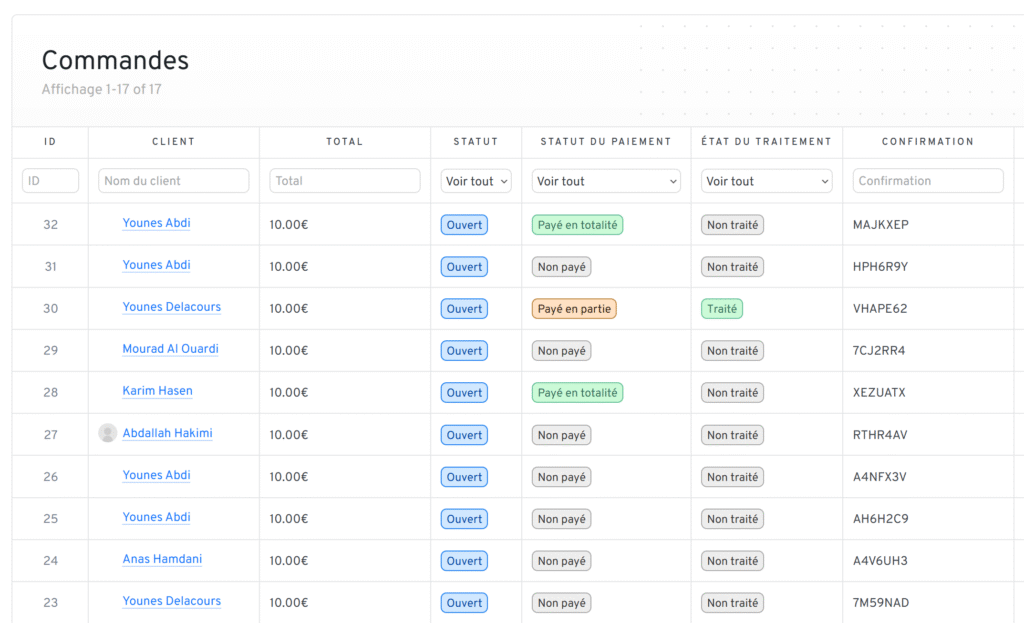Click the Ouvert badge on order 32
1024x623 pixels.
pyautogui.click(x=464, y=225)
